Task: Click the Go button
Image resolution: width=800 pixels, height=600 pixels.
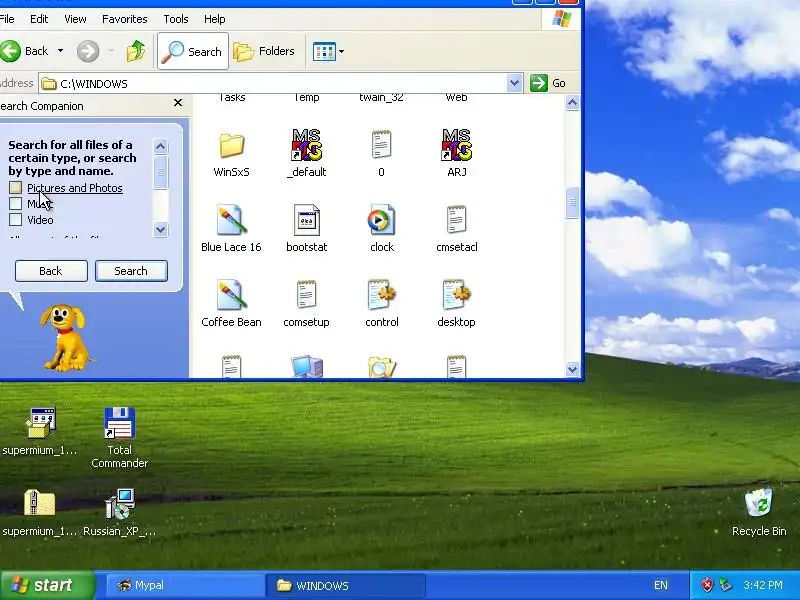Action: (x=547, y=83)
